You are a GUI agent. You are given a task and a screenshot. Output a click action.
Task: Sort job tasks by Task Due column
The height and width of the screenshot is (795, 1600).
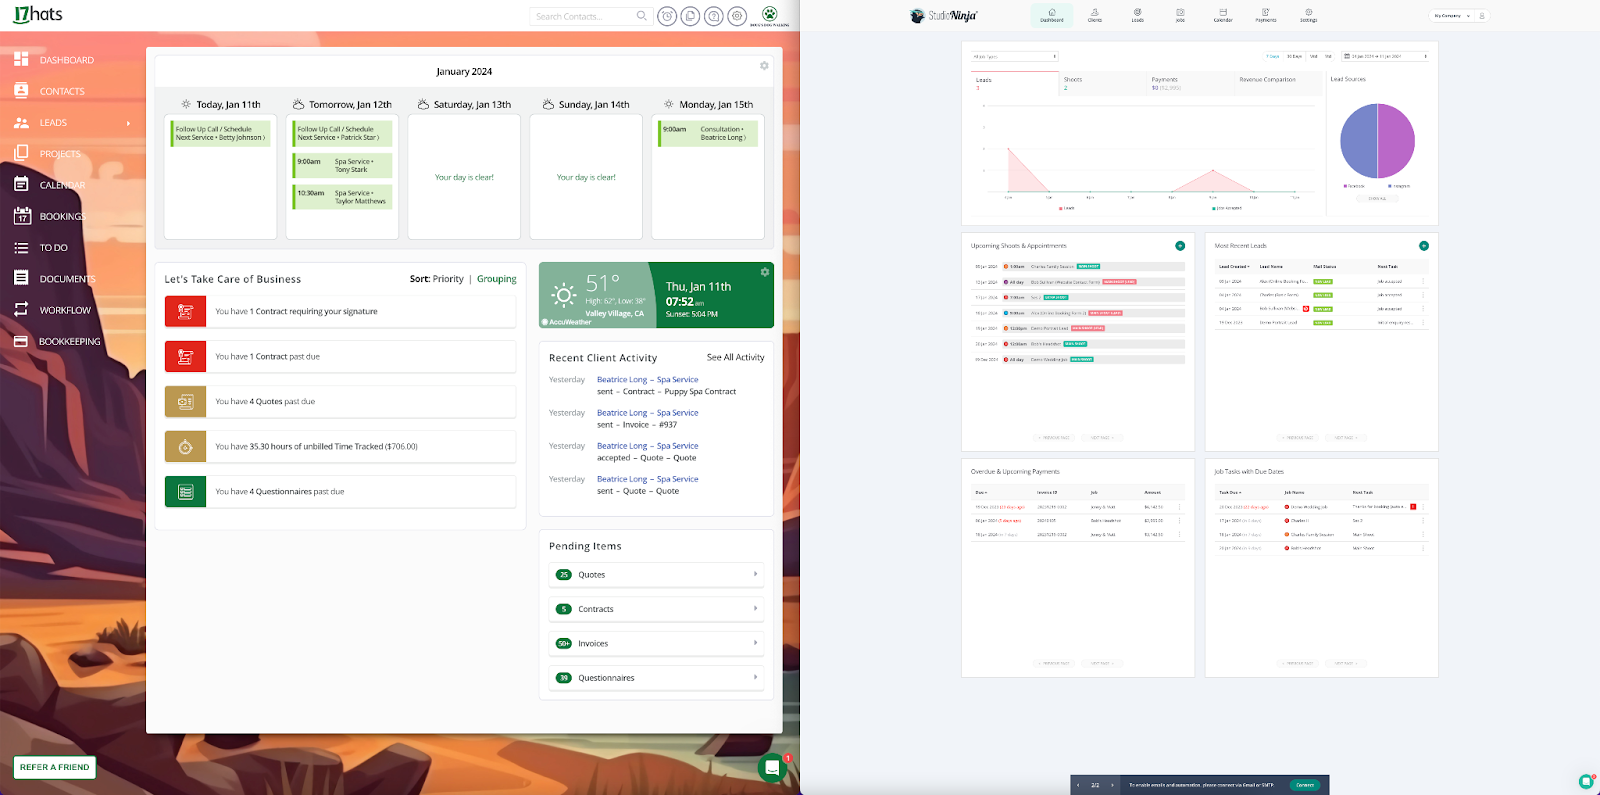(x=1230, y=493)
